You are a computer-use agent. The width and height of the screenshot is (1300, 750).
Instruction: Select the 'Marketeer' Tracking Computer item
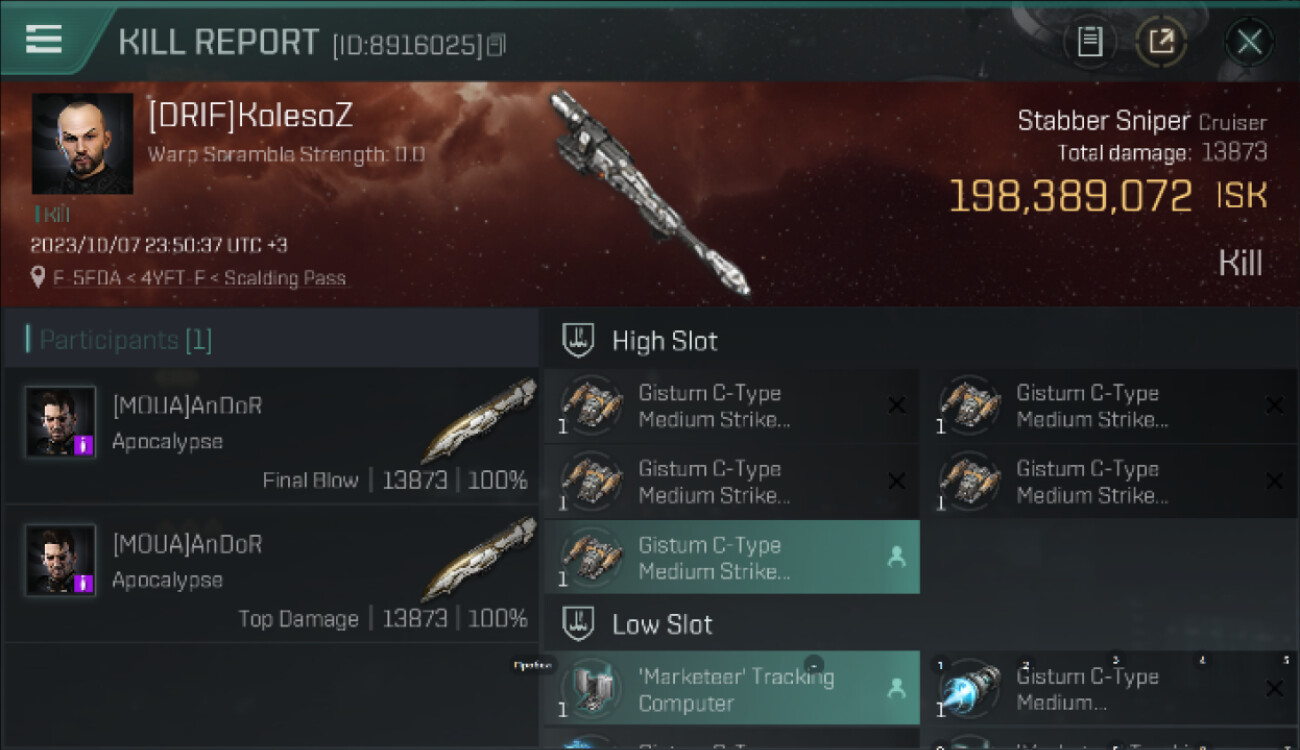point(732,689)
